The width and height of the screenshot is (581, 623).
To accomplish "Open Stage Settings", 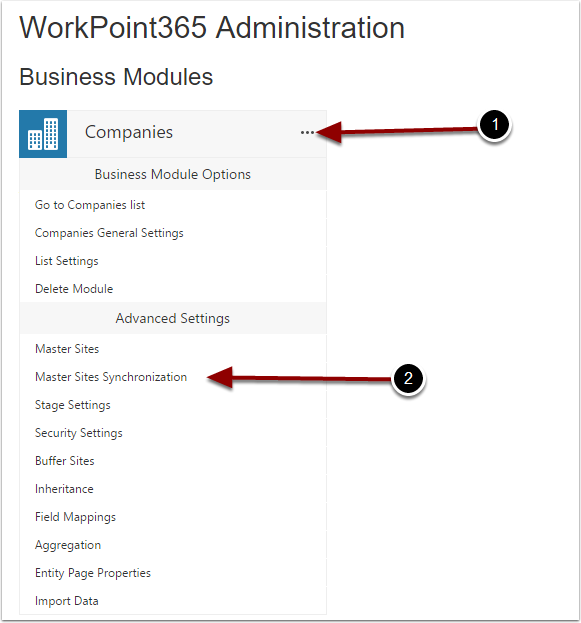I will coord(73,405).
